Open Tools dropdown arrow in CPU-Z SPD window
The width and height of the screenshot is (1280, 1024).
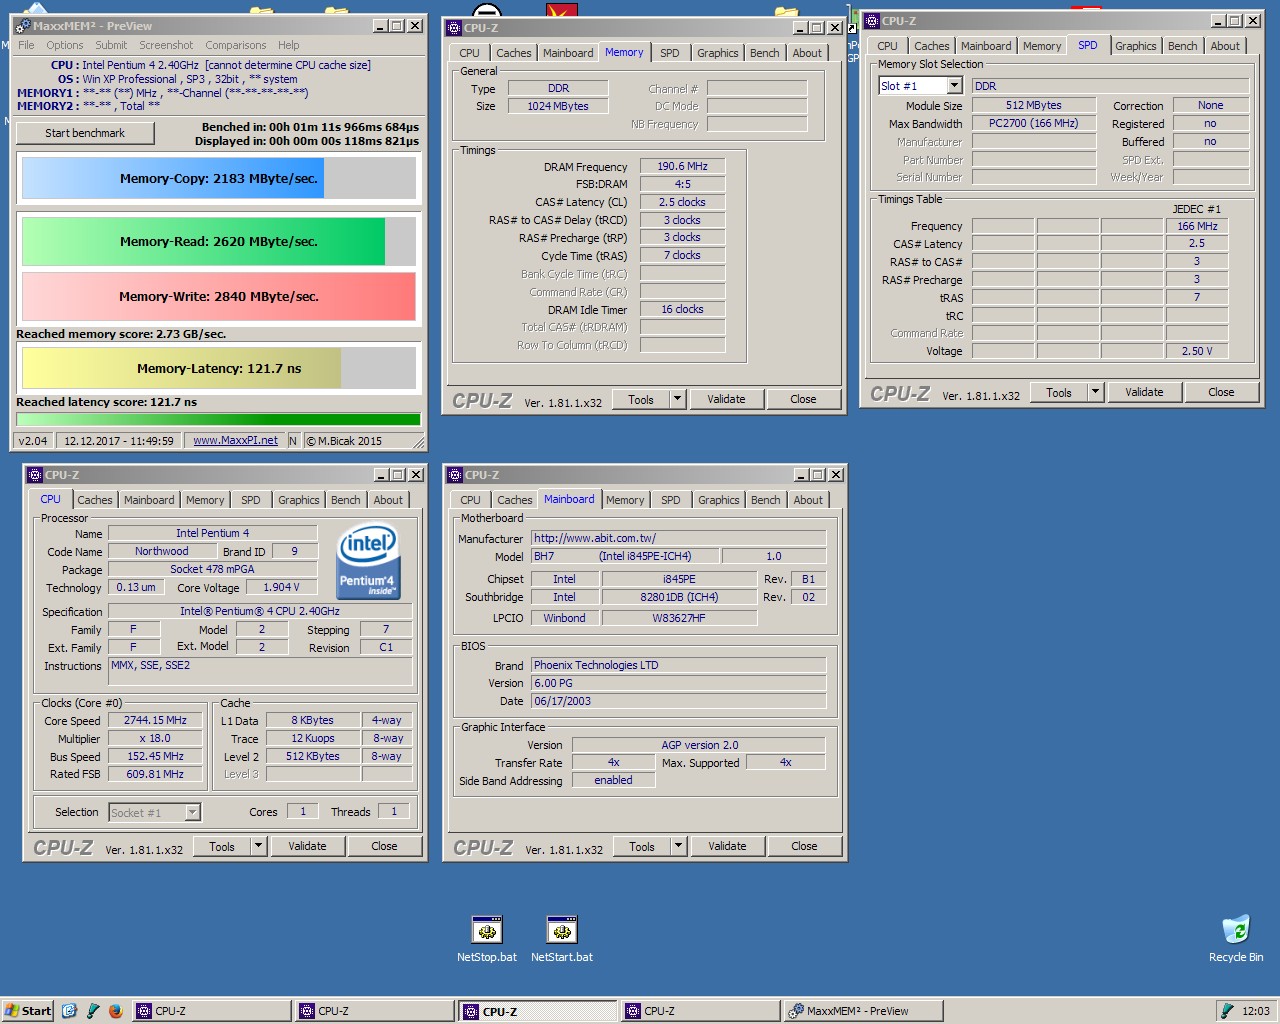click(x=1095, y=392)
